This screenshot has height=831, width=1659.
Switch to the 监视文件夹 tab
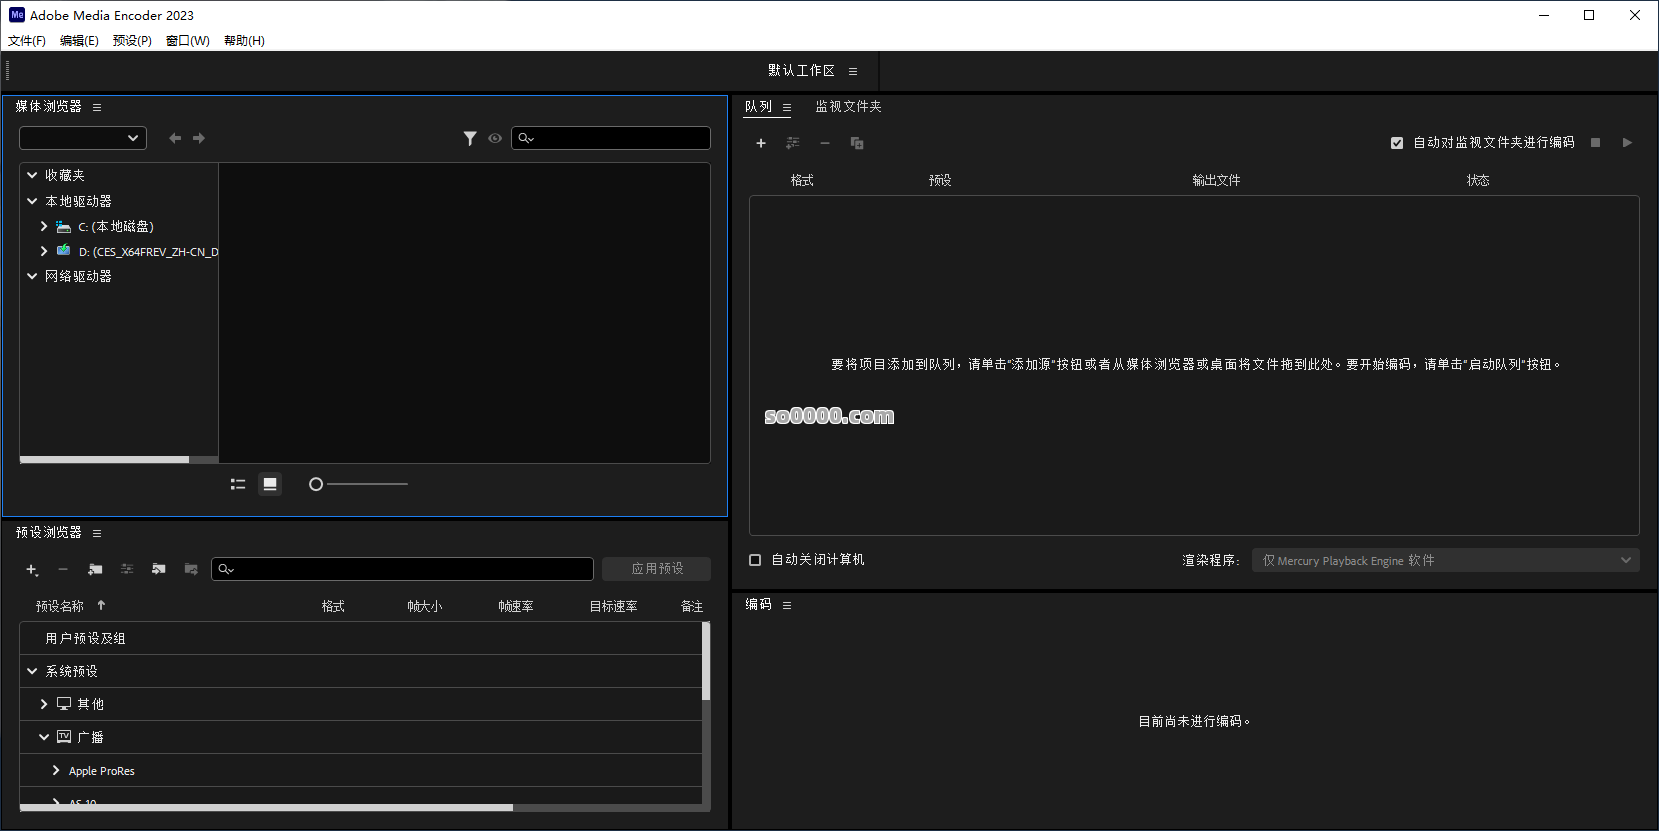point(848,106)
